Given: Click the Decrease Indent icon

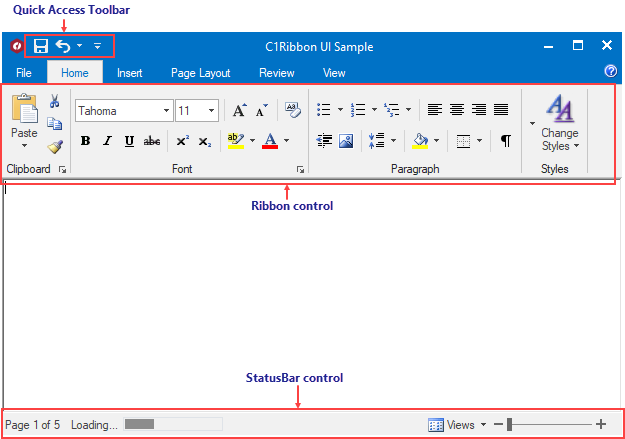Looking at the screenshot, I should (x=324, y=141).
